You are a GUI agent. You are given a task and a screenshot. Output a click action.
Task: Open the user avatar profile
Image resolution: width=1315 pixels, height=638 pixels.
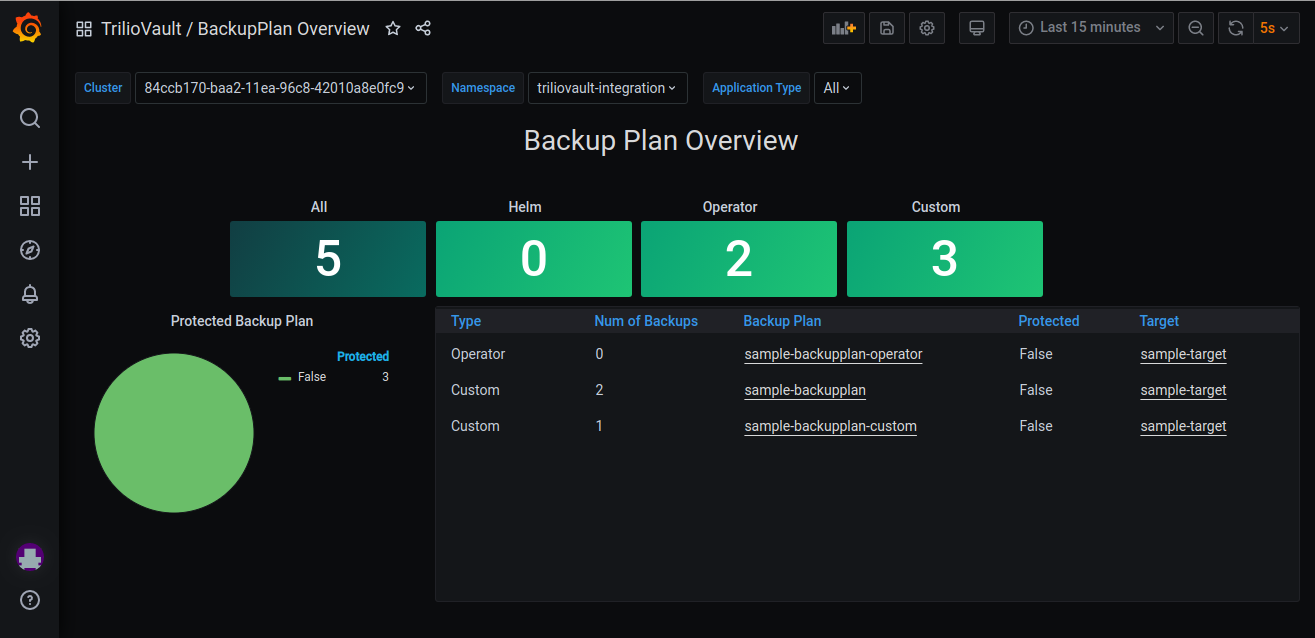30,557
